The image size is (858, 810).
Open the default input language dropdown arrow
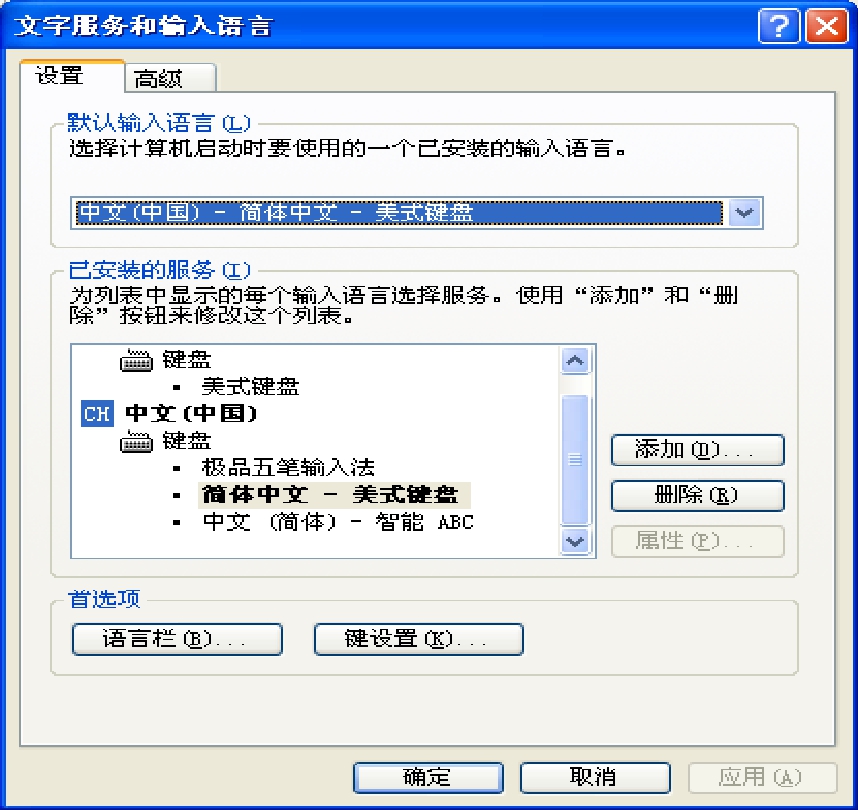pos(745,212)
